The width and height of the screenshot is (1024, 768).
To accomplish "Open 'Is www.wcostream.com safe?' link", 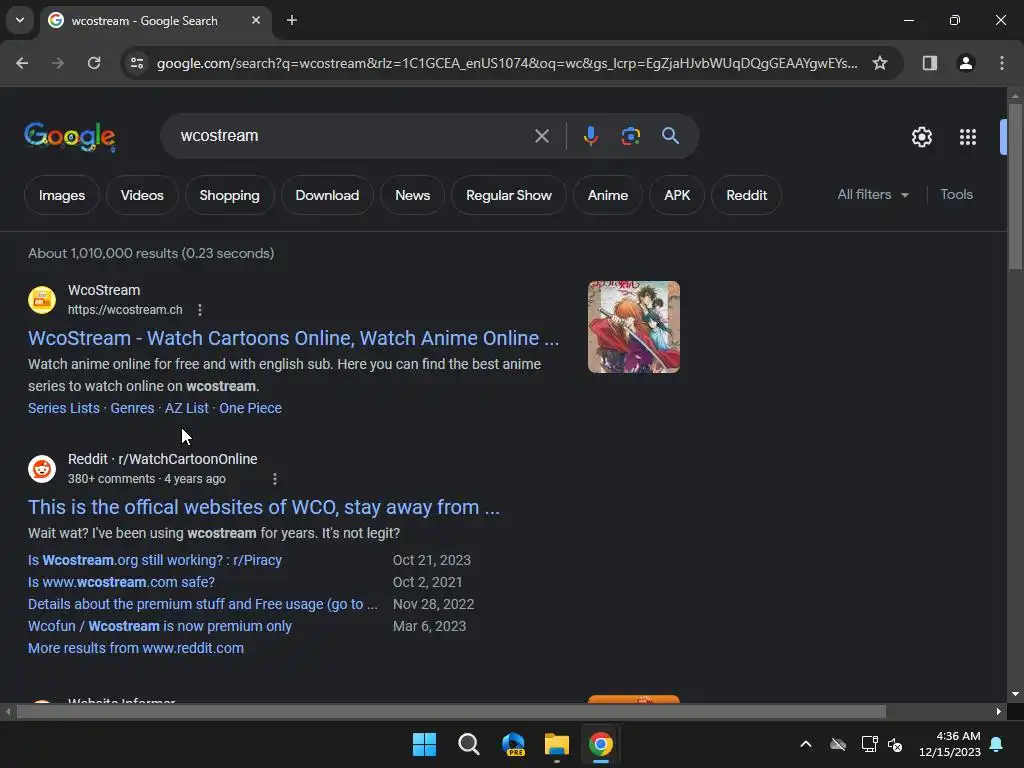I will tap(121, 583).
